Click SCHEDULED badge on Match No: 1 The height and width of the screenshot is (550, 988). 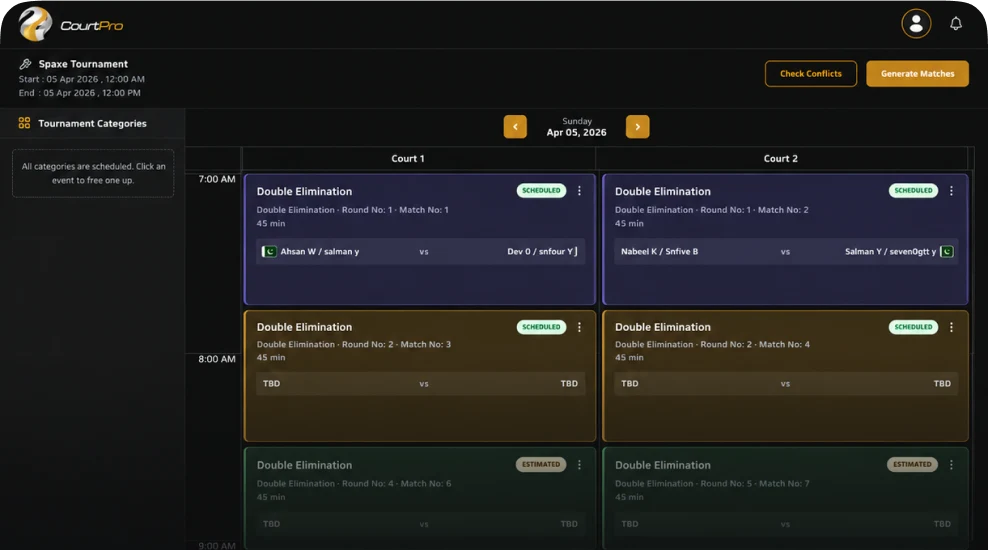[x=541, y=190]
